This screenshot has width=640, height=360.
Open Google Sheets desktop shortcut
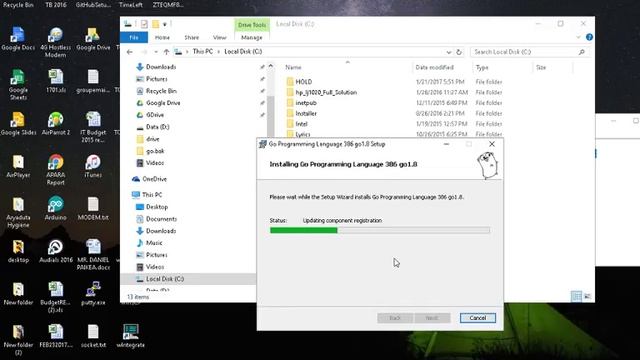coord(18,85)
